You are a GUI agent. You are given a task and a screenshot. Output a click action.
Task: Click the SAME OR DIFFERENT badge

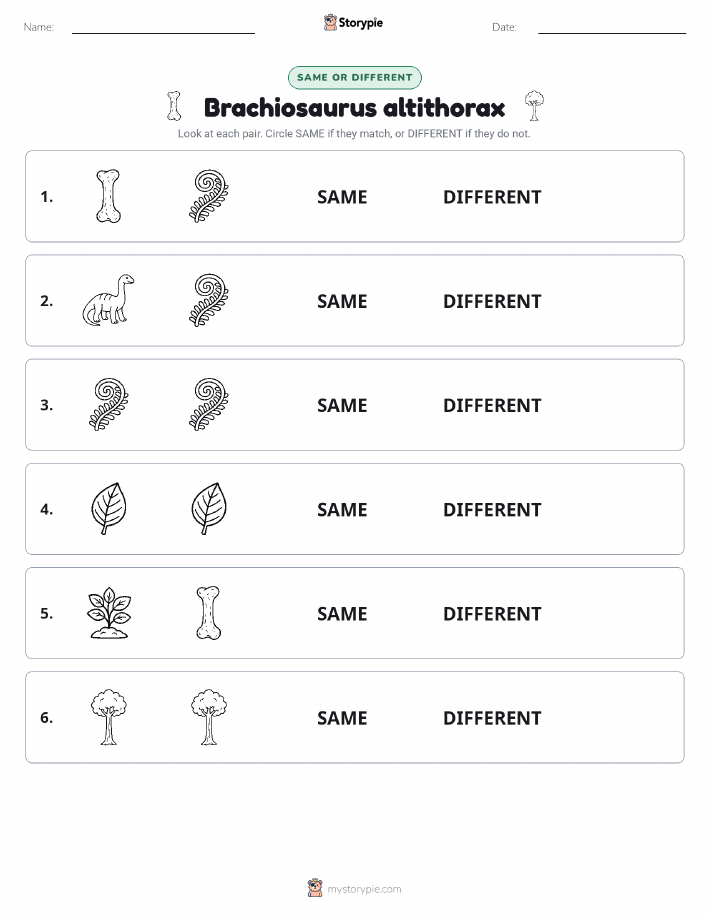354,78
